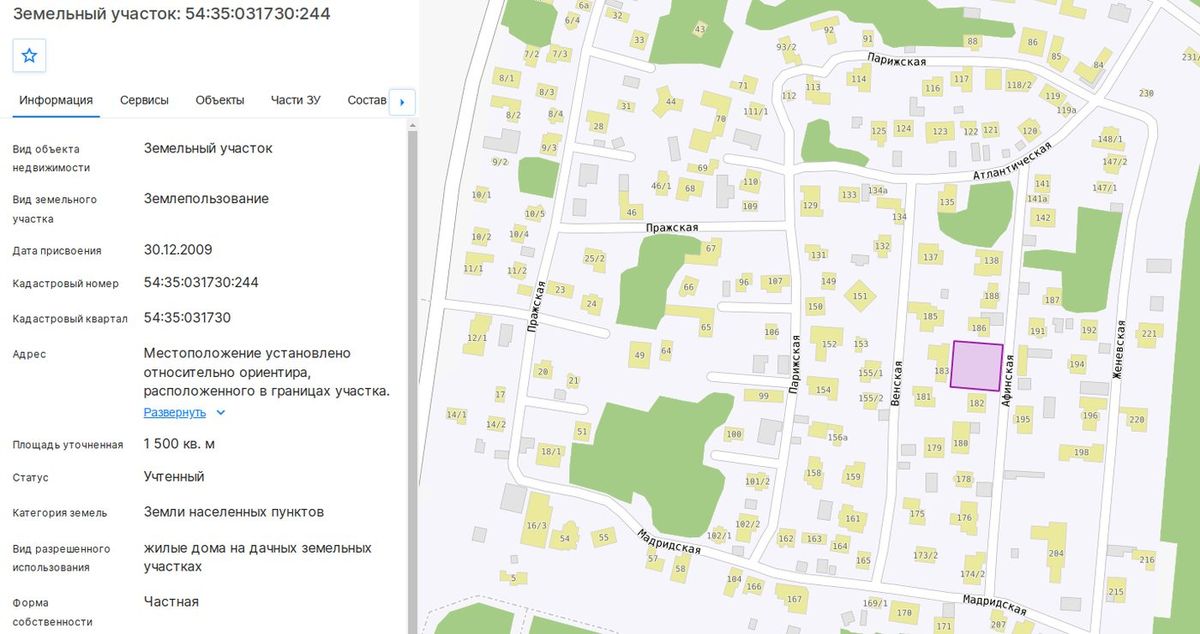Click building 129 on the map
1200x634 pixels.
(x=810, y=202)
